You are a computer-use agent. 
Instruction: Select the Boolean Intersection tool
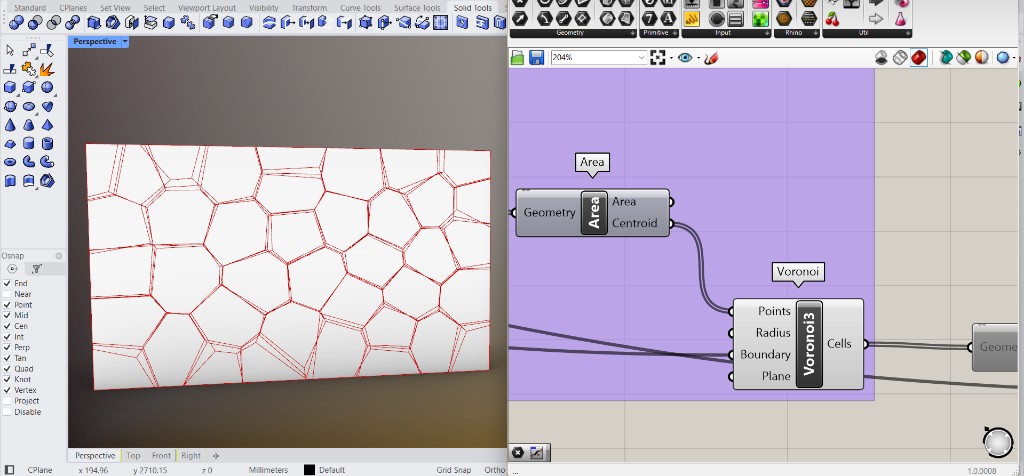click(x=54, y=23)
